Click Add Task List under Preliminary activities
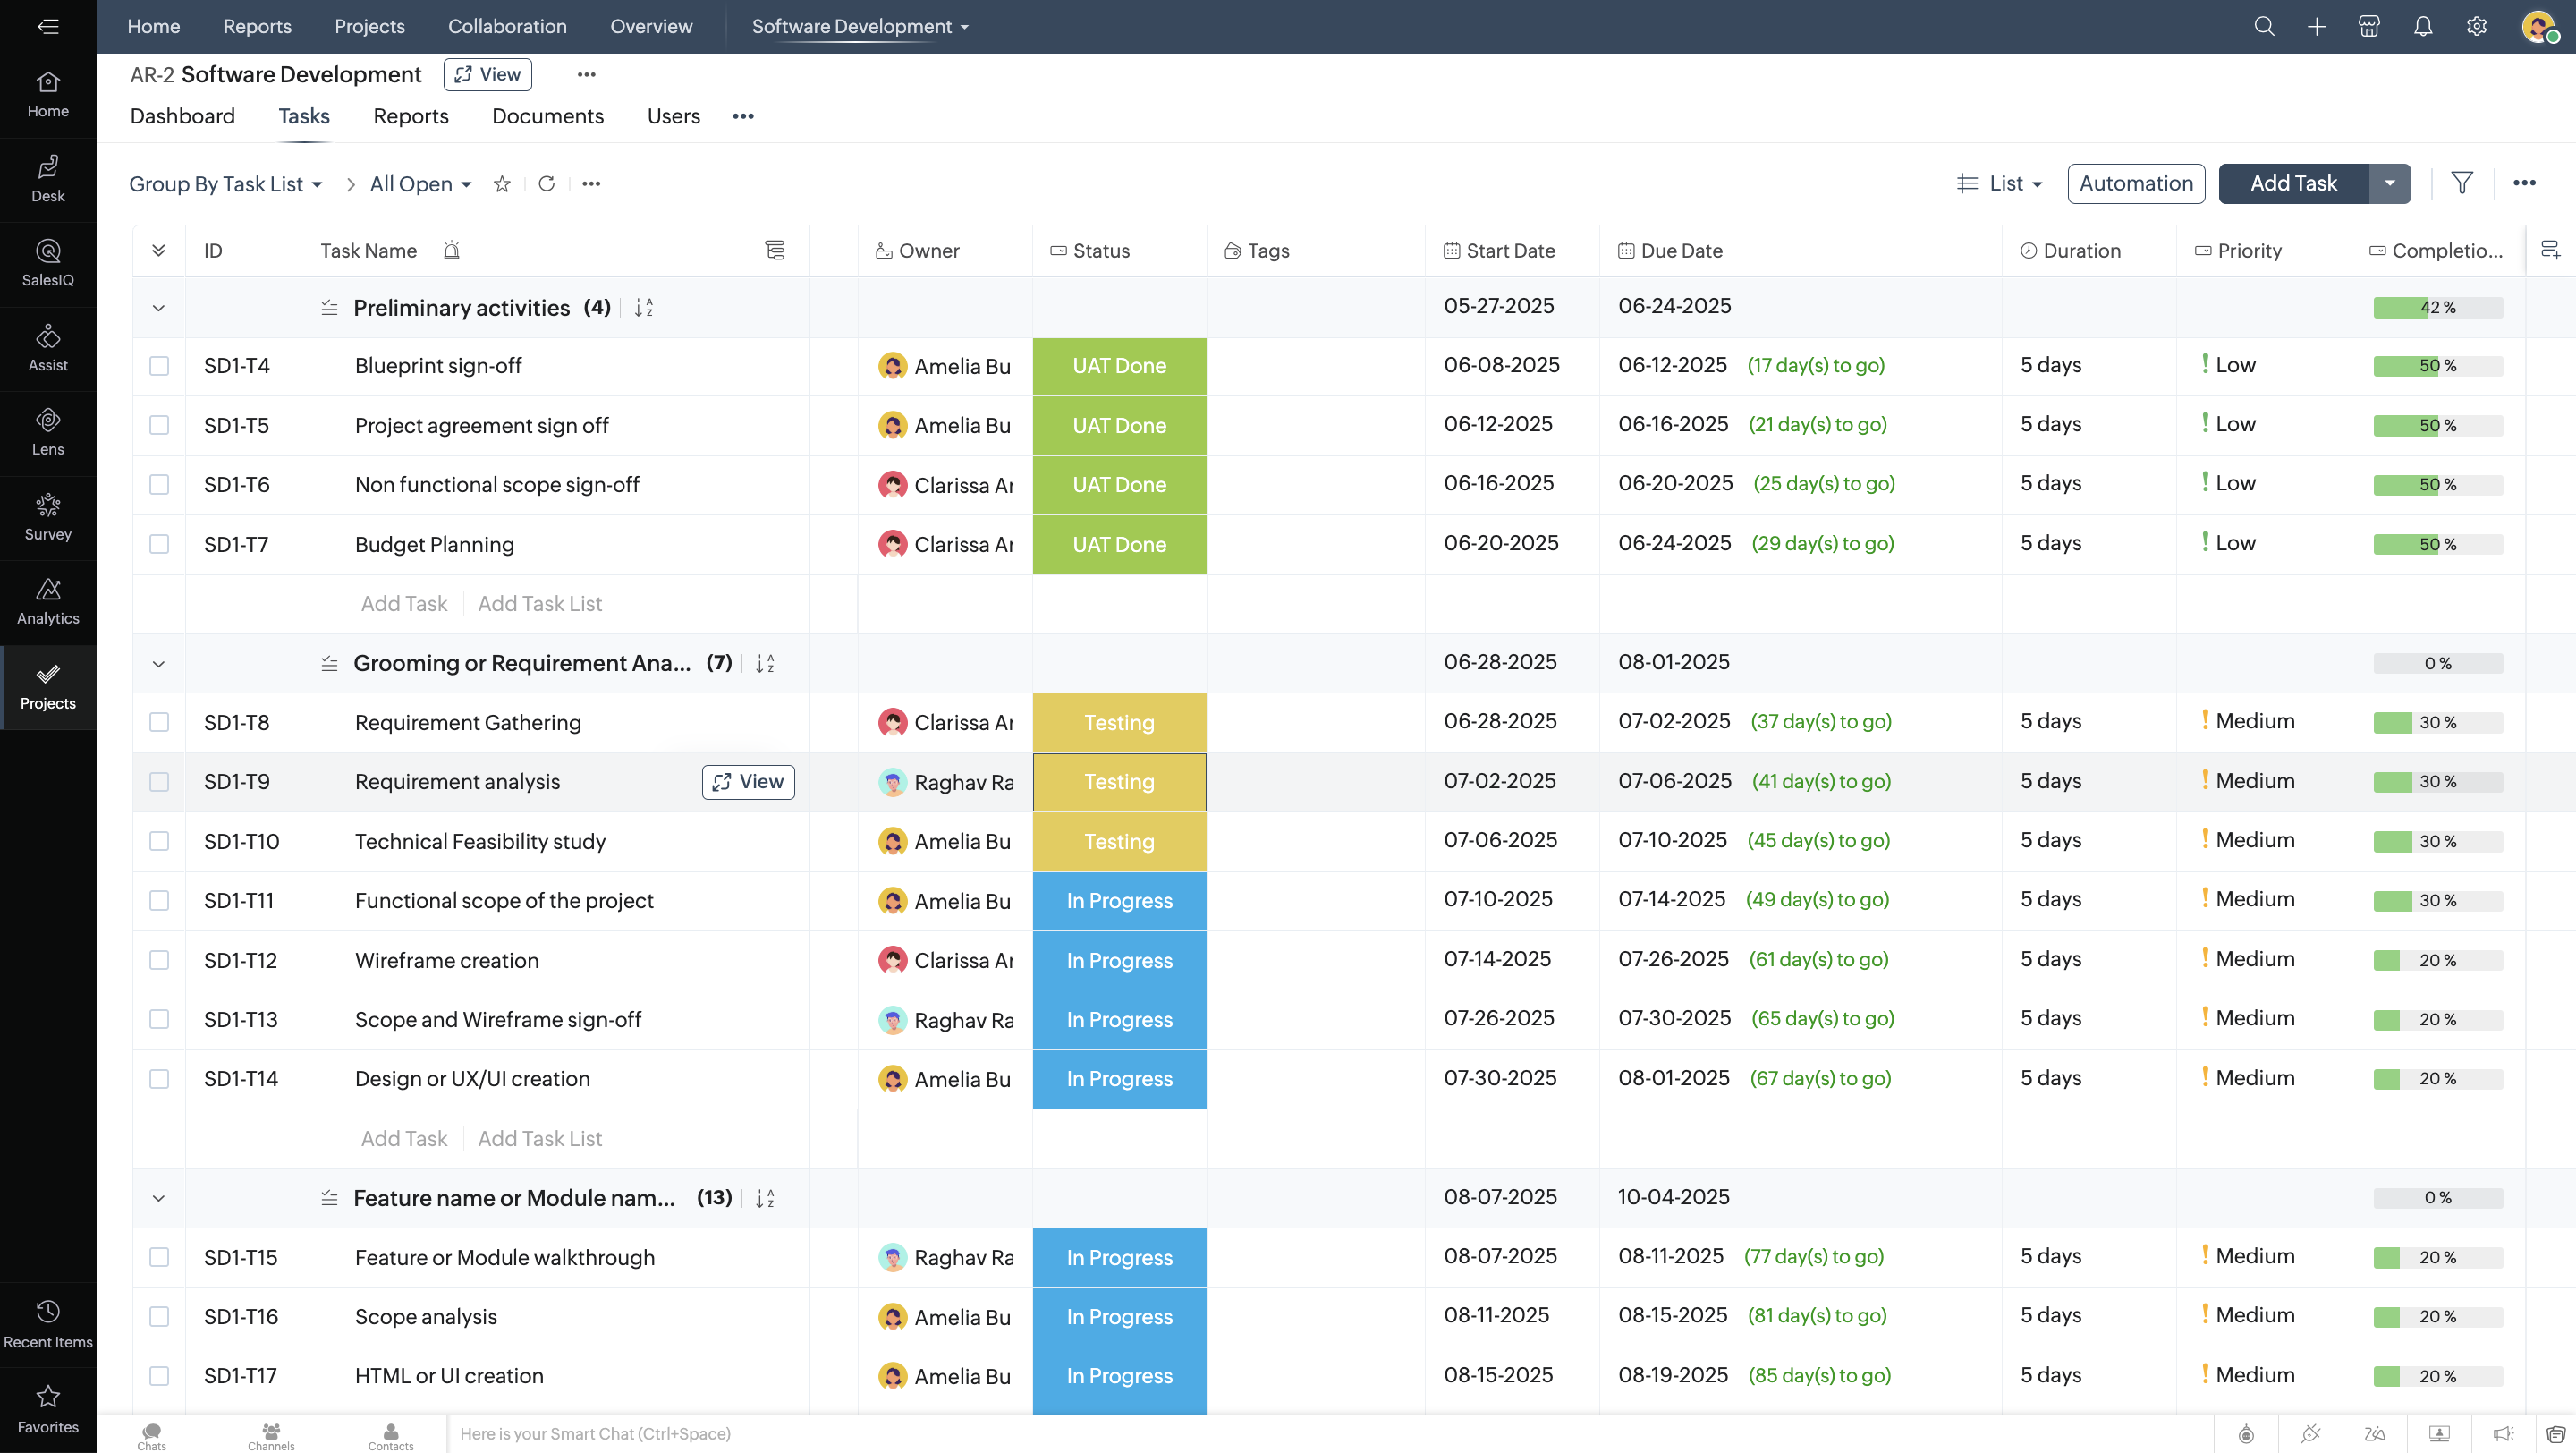The width and height of the screenshot is (2576, 1453). click(x=539, y=604)
